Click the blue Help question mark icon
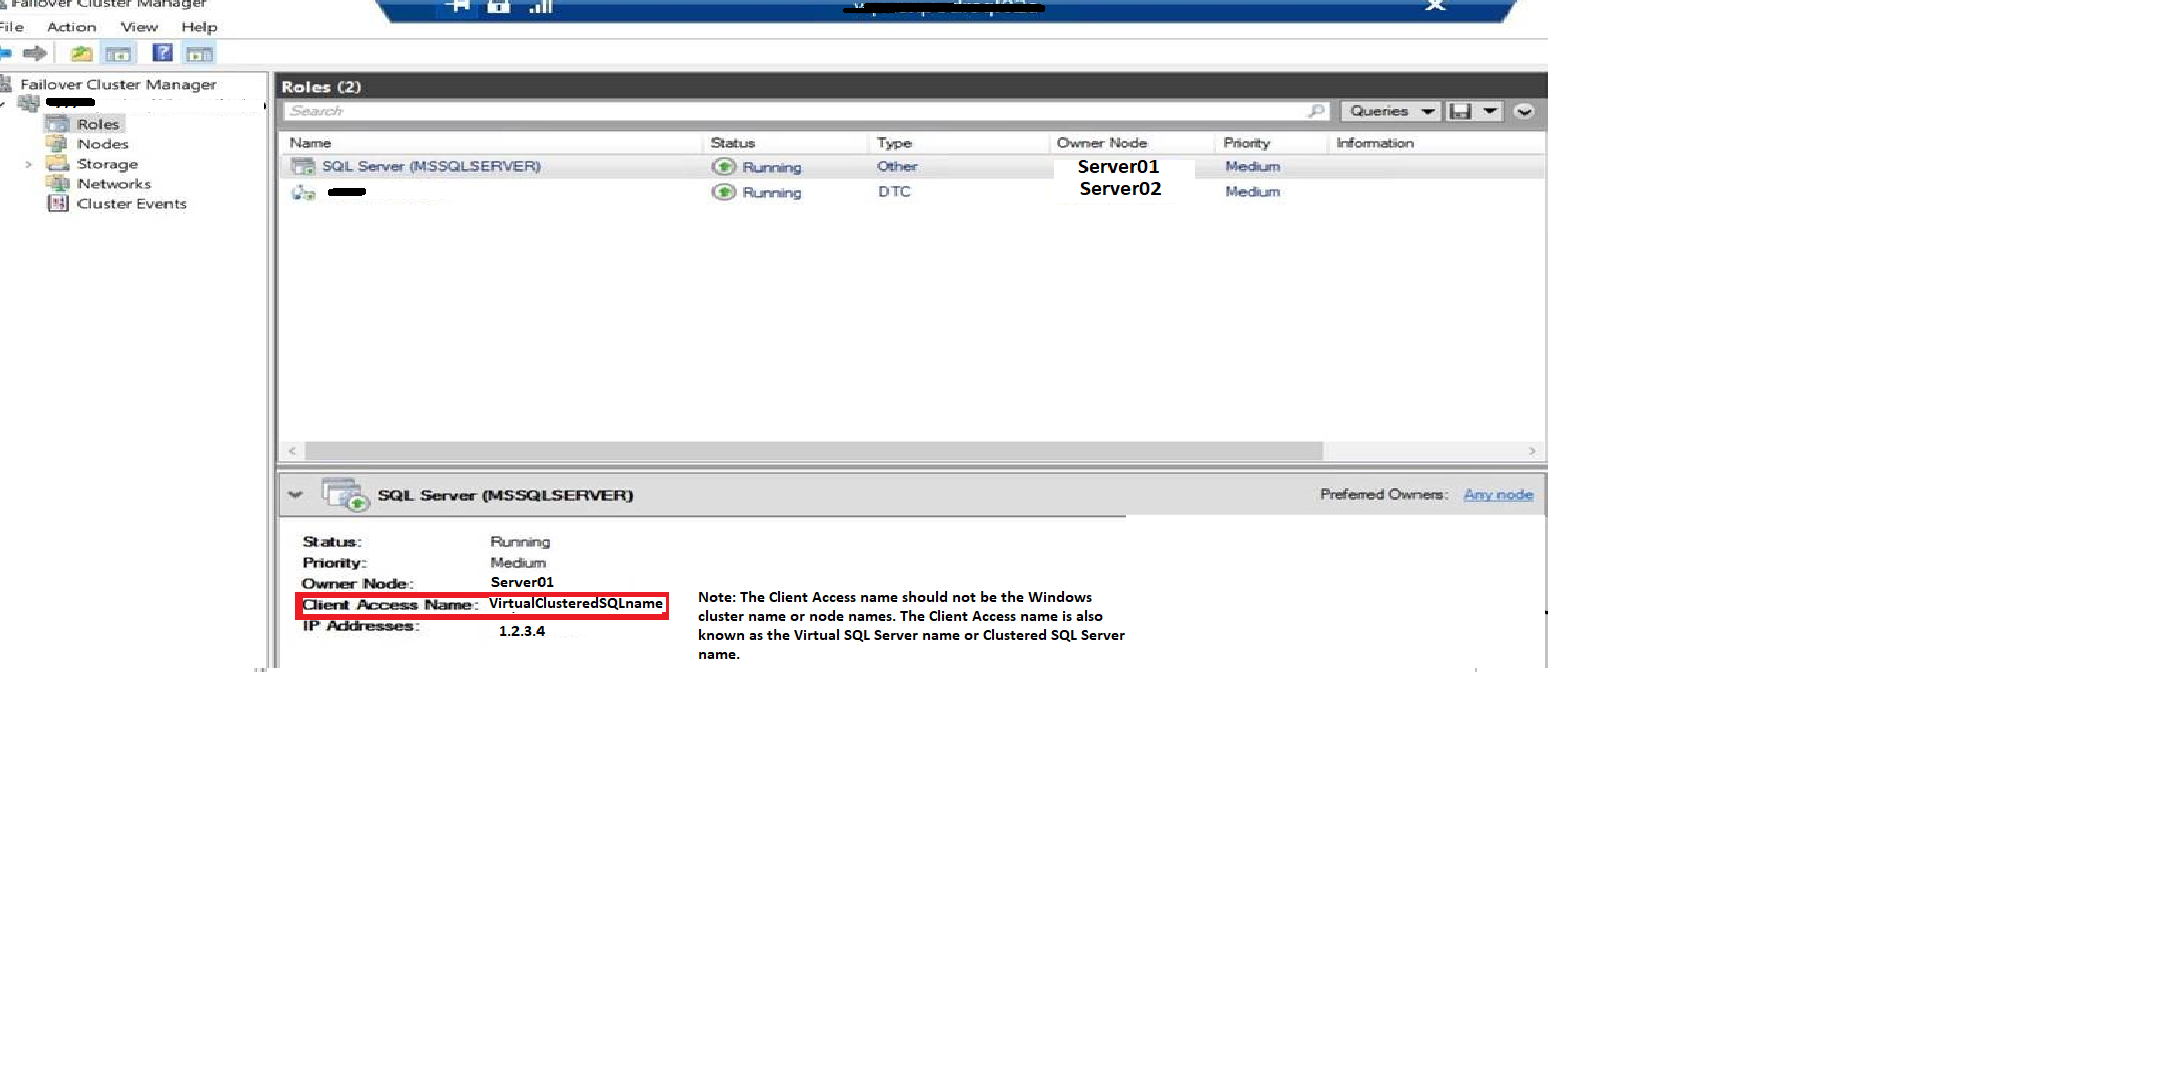This screenshot has height=1080, width=2166. tap(162, 53)
